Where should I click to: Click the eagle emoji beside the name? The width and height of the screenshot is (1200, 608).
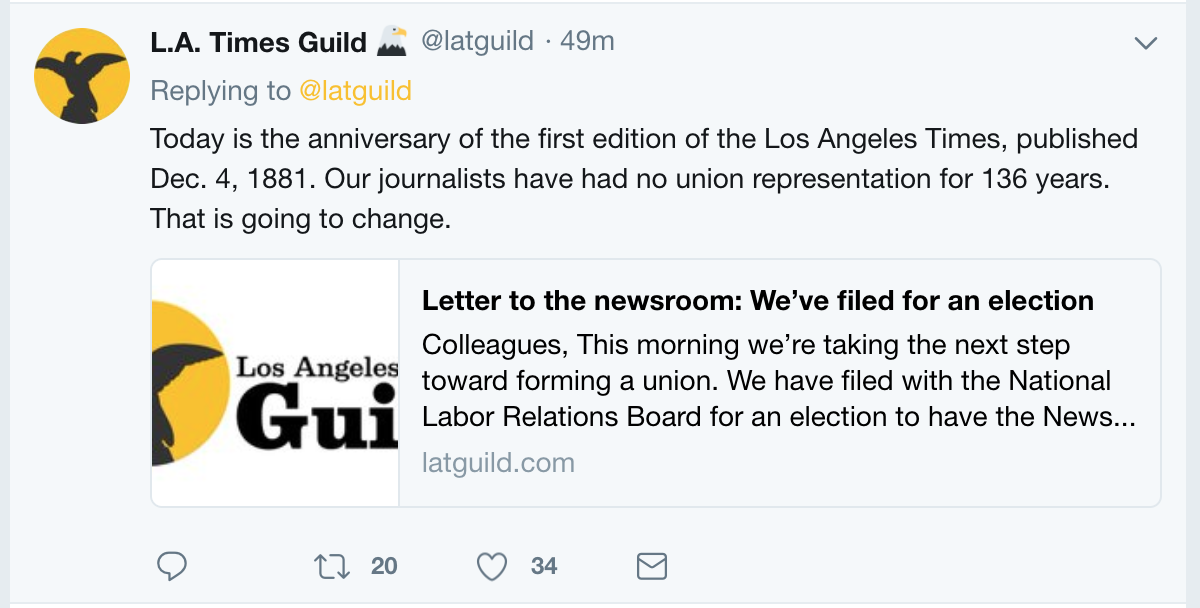click(391, 41)
